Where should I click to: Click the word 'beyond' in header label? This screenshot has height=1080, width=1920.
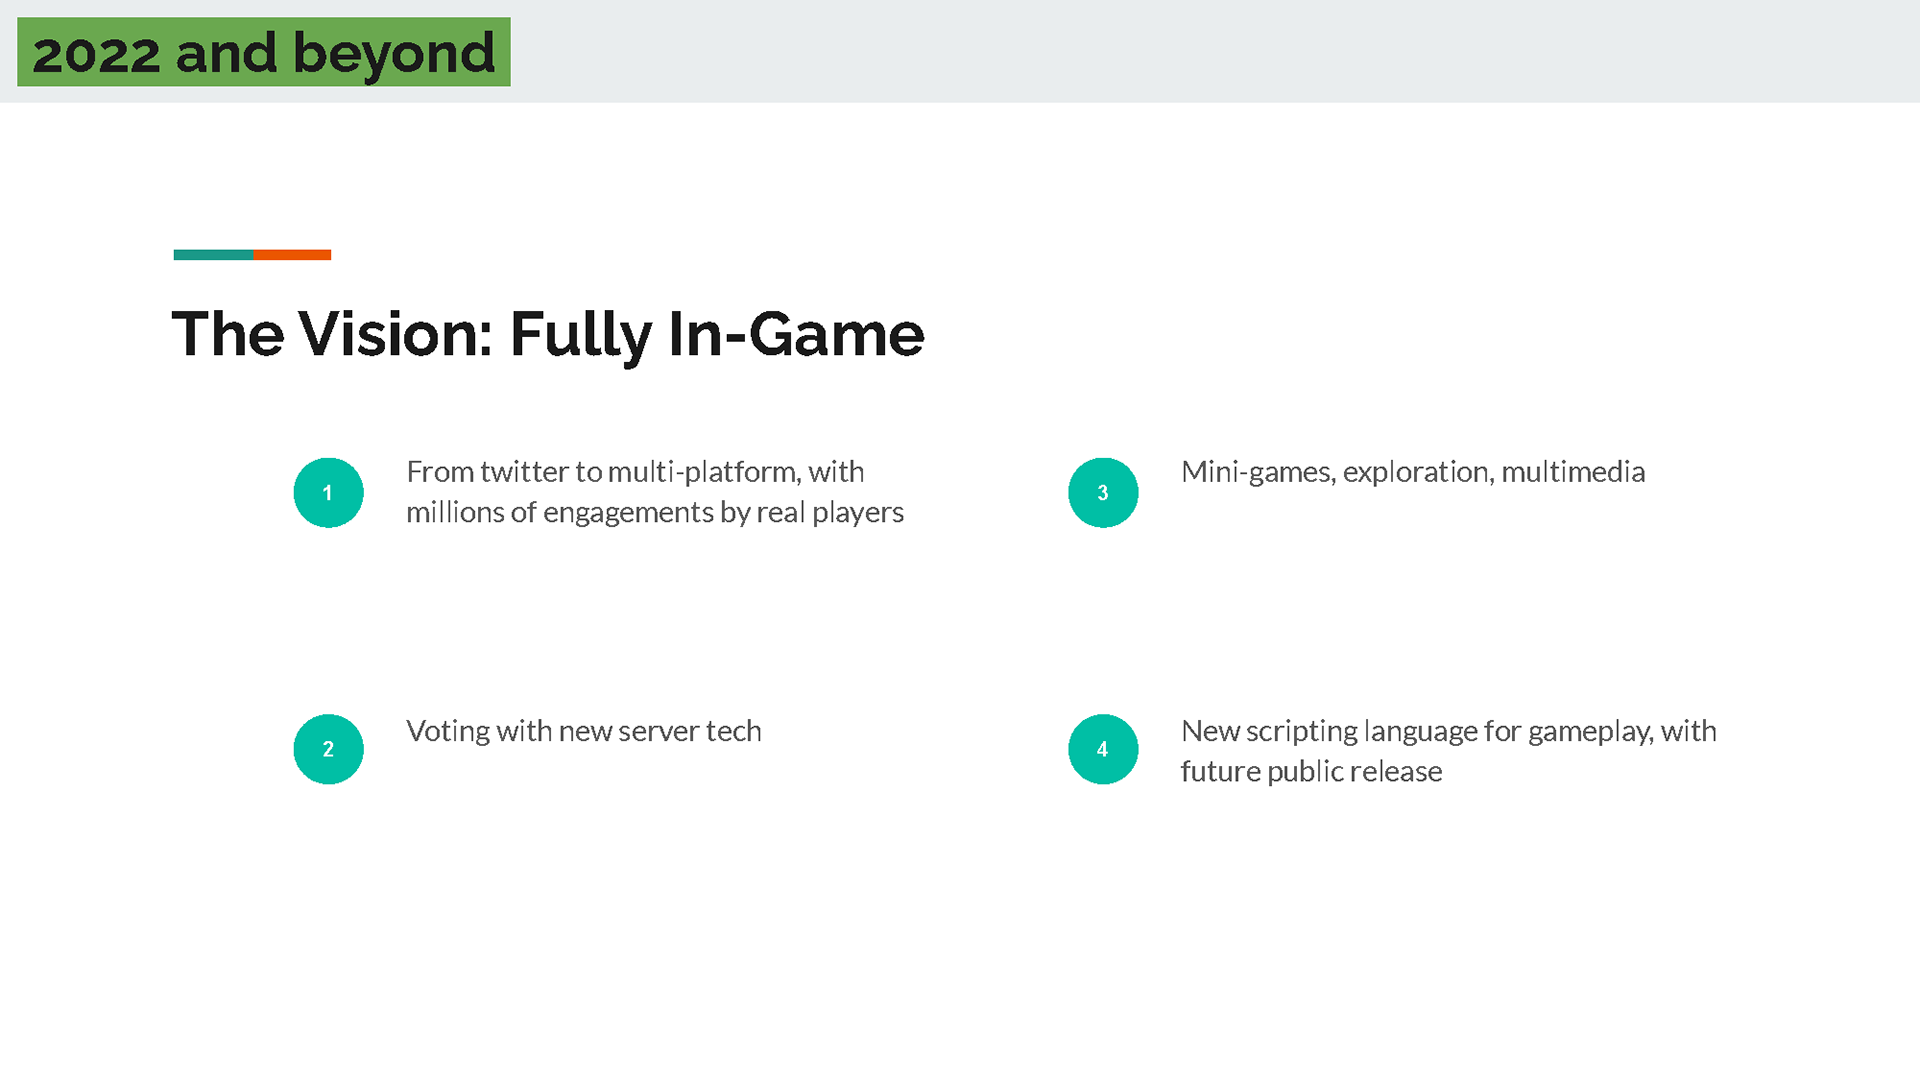394,54
